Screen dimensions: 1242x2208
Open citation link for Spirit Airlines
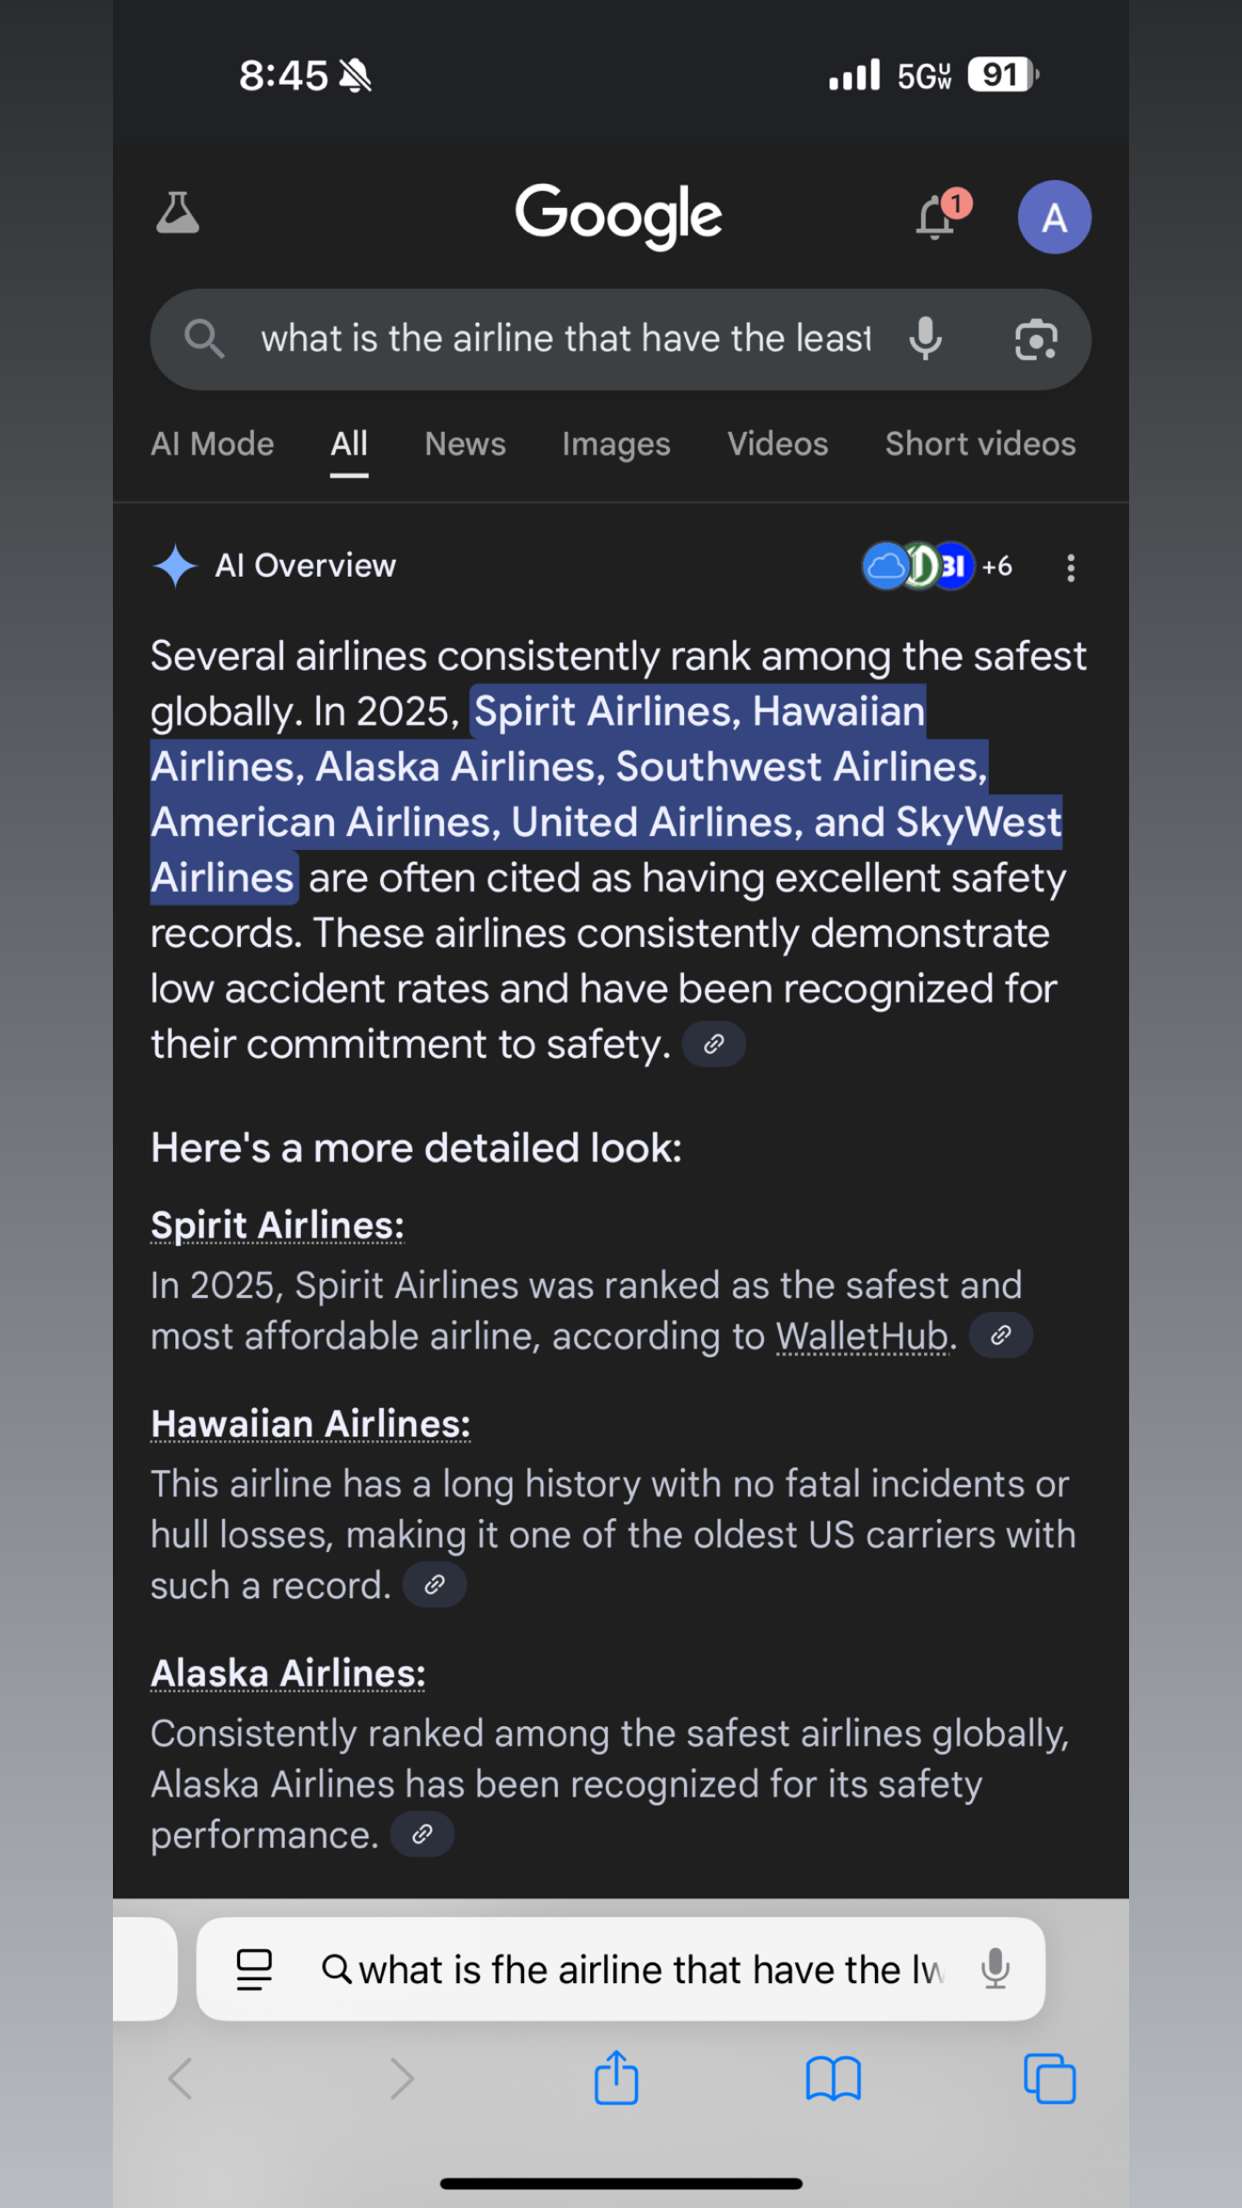pos(1001,1335)
